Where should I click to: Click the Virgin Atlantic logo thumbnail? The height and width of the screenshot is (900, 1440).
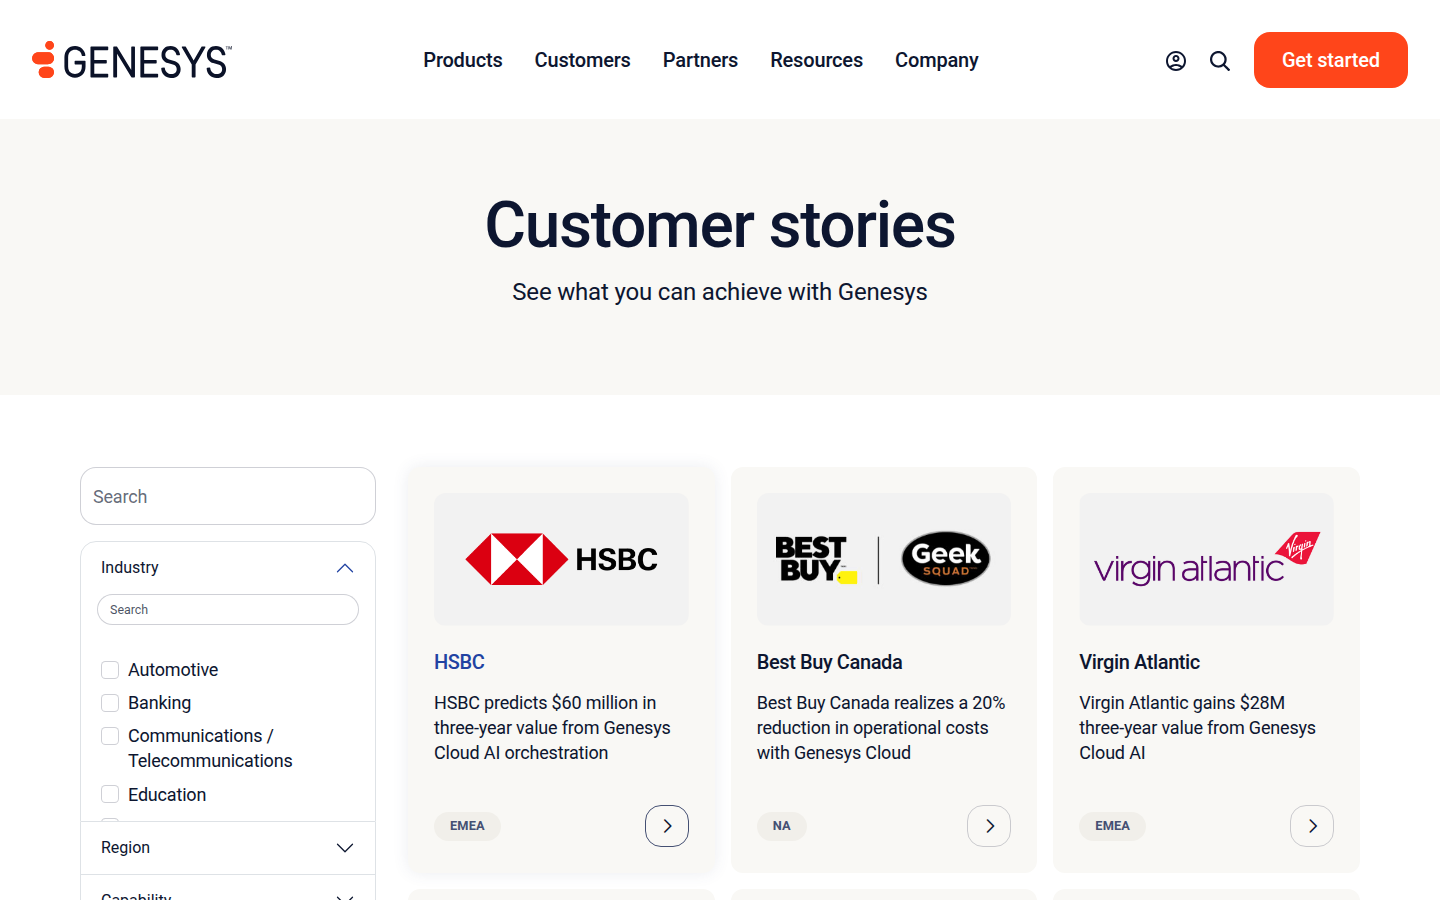[1206, 559]
